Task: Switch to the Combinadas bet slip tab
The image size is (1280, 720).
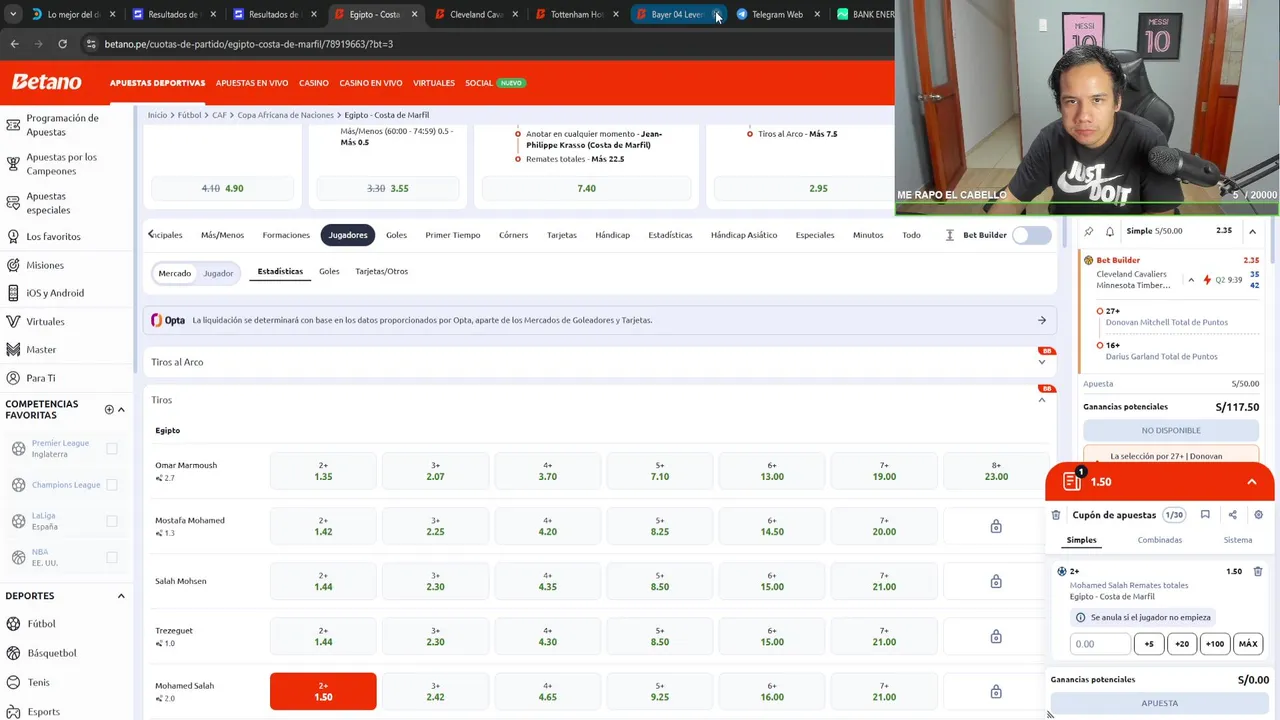Action: pyautogui.click(x=1159, y=540)
